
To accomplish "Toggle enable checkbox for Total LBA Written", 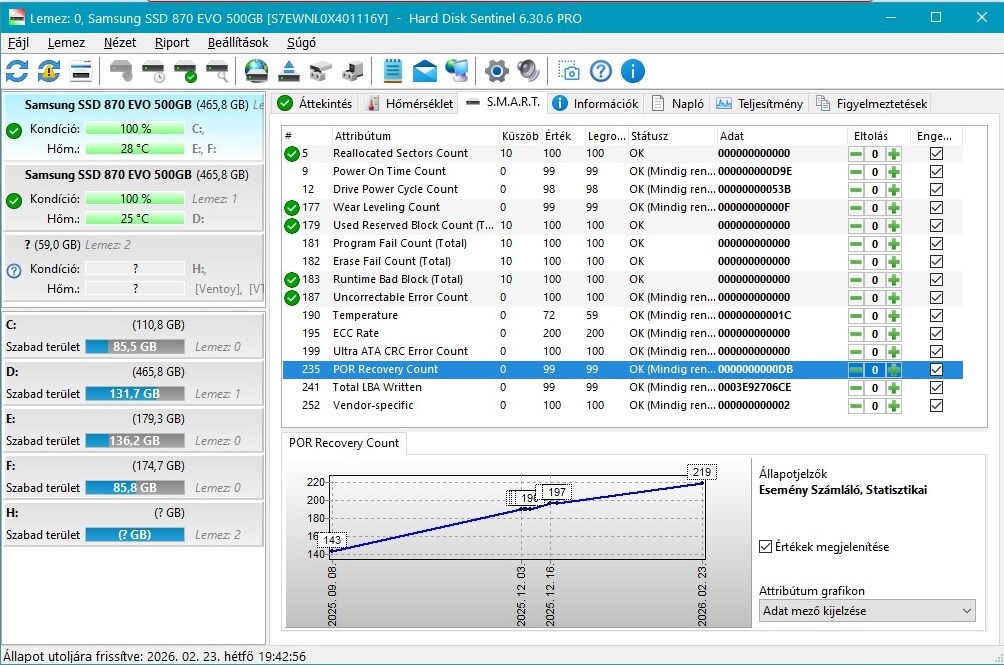I will [x=936, y=387].
